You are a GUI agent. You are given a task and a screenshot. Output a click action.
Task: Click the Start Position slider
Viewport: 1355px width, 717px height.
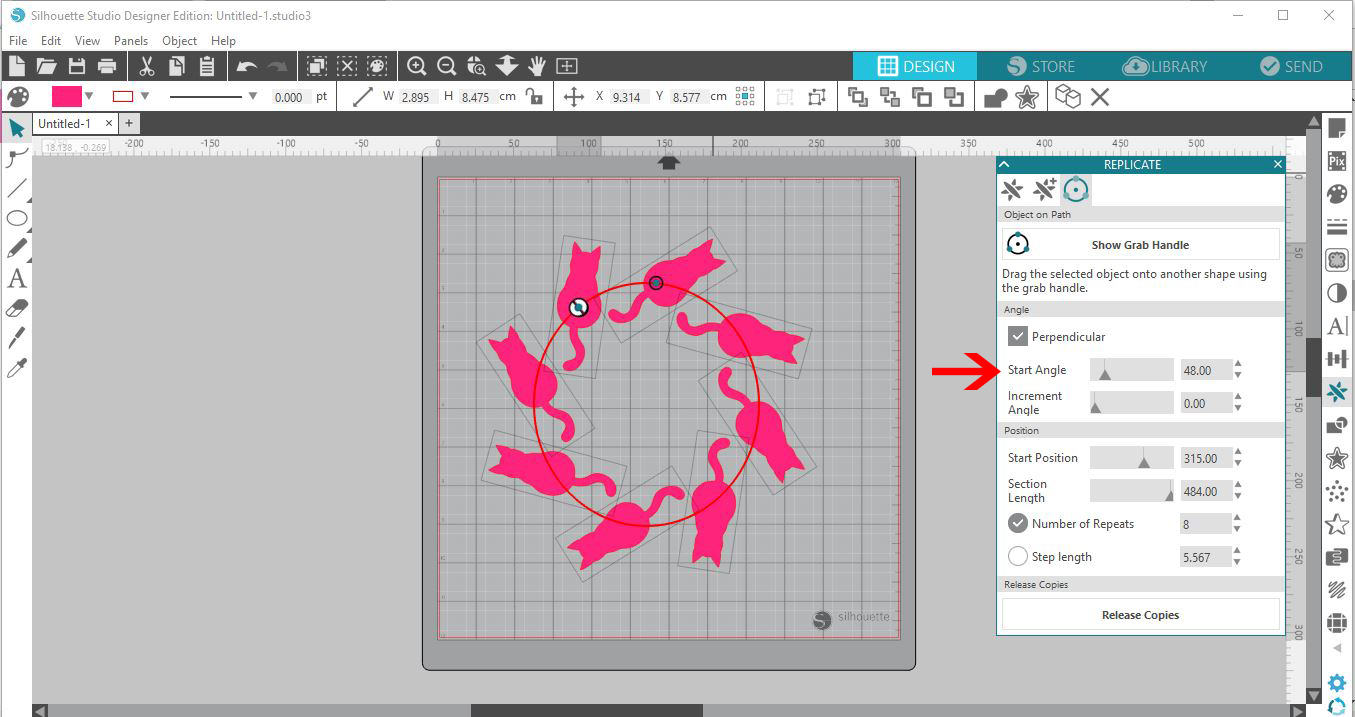[1131, 458]
